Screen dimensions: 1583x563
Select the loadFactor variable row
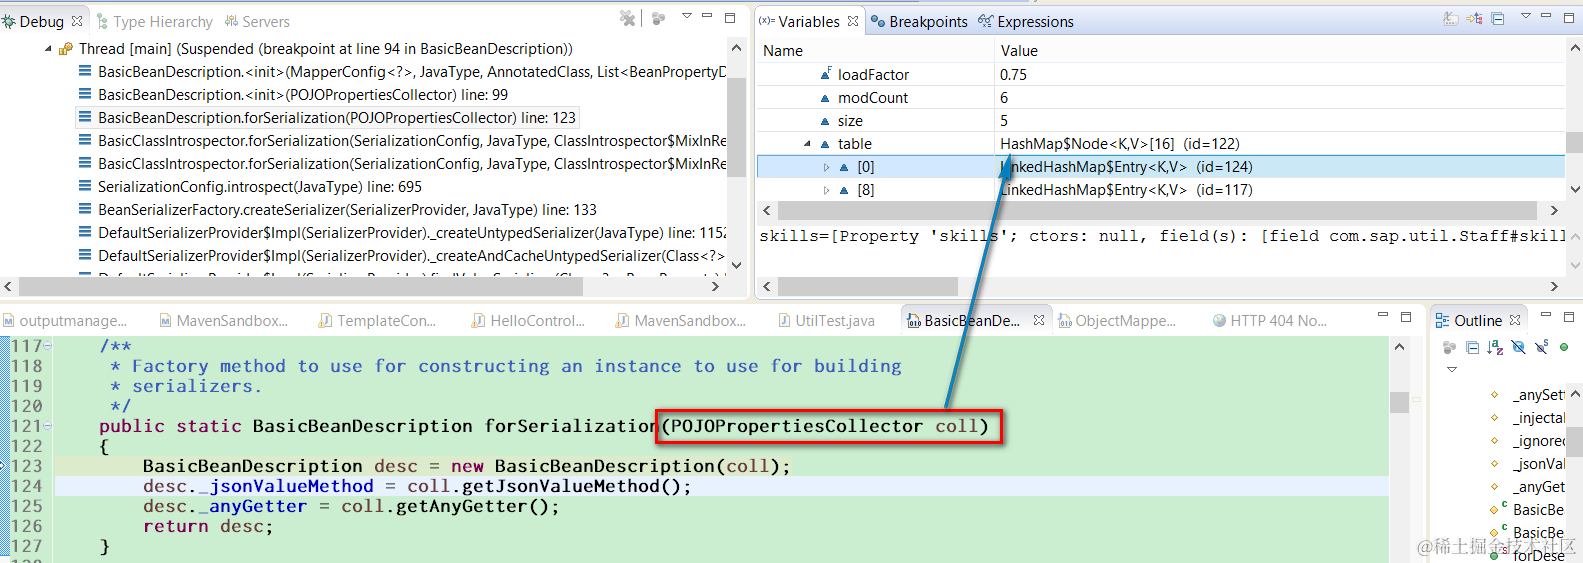(x=1160, y=75)
